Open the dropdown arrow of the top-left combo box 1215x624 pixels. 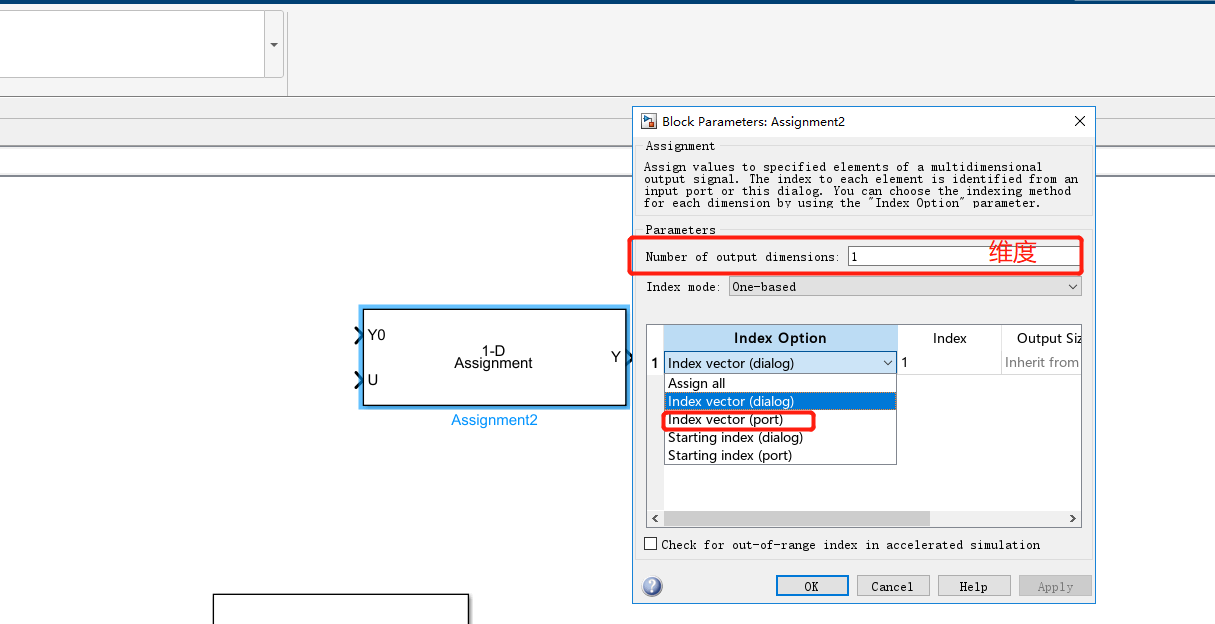(273, 43)
